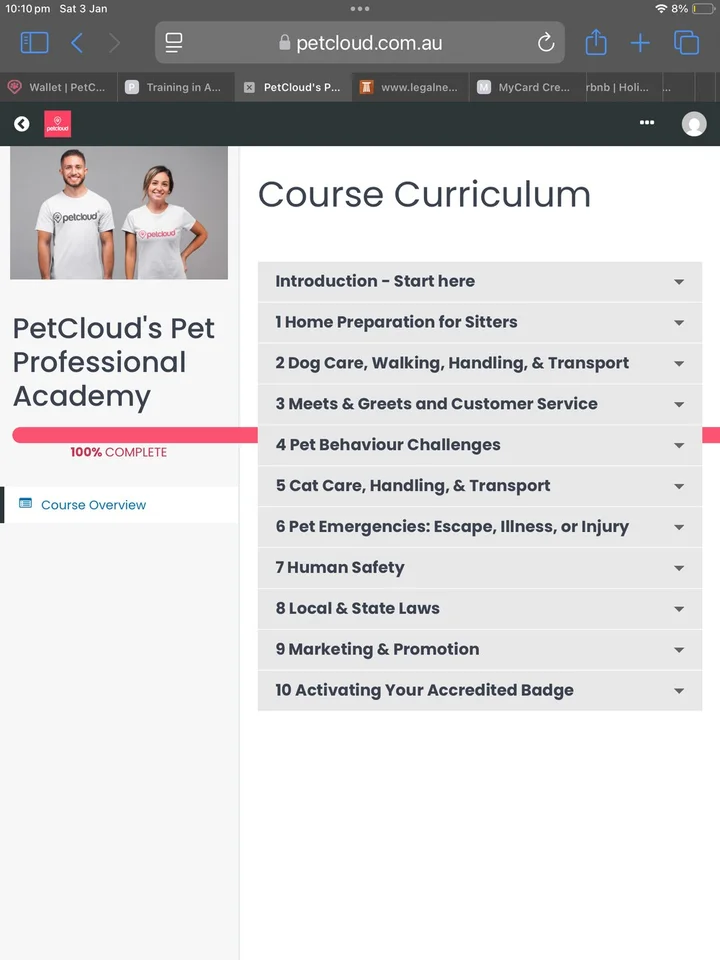
Task: Switch to the www.legalne... tab
Action: pos(410,87)
